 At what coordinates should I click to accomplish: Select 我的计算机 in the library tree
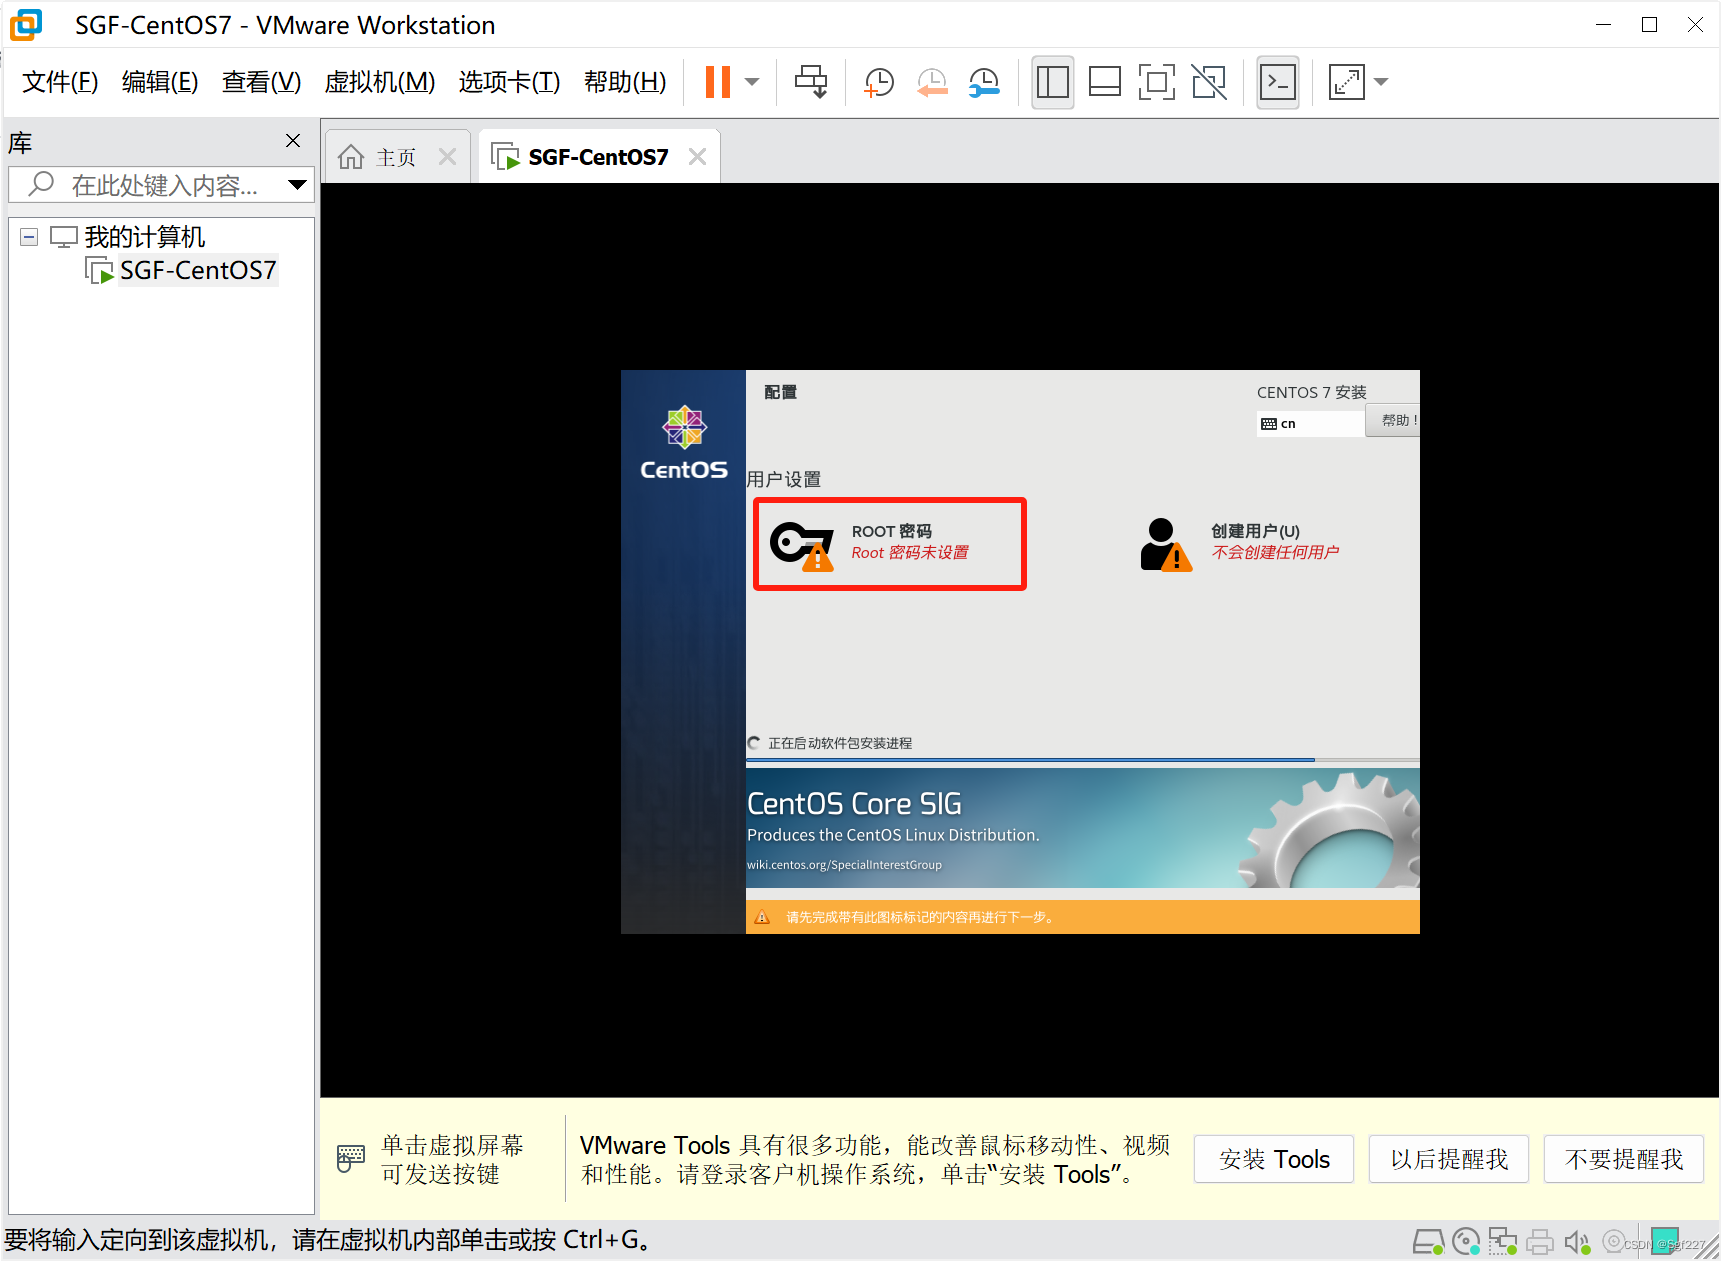pyautogui.click(x=145, y=237)
